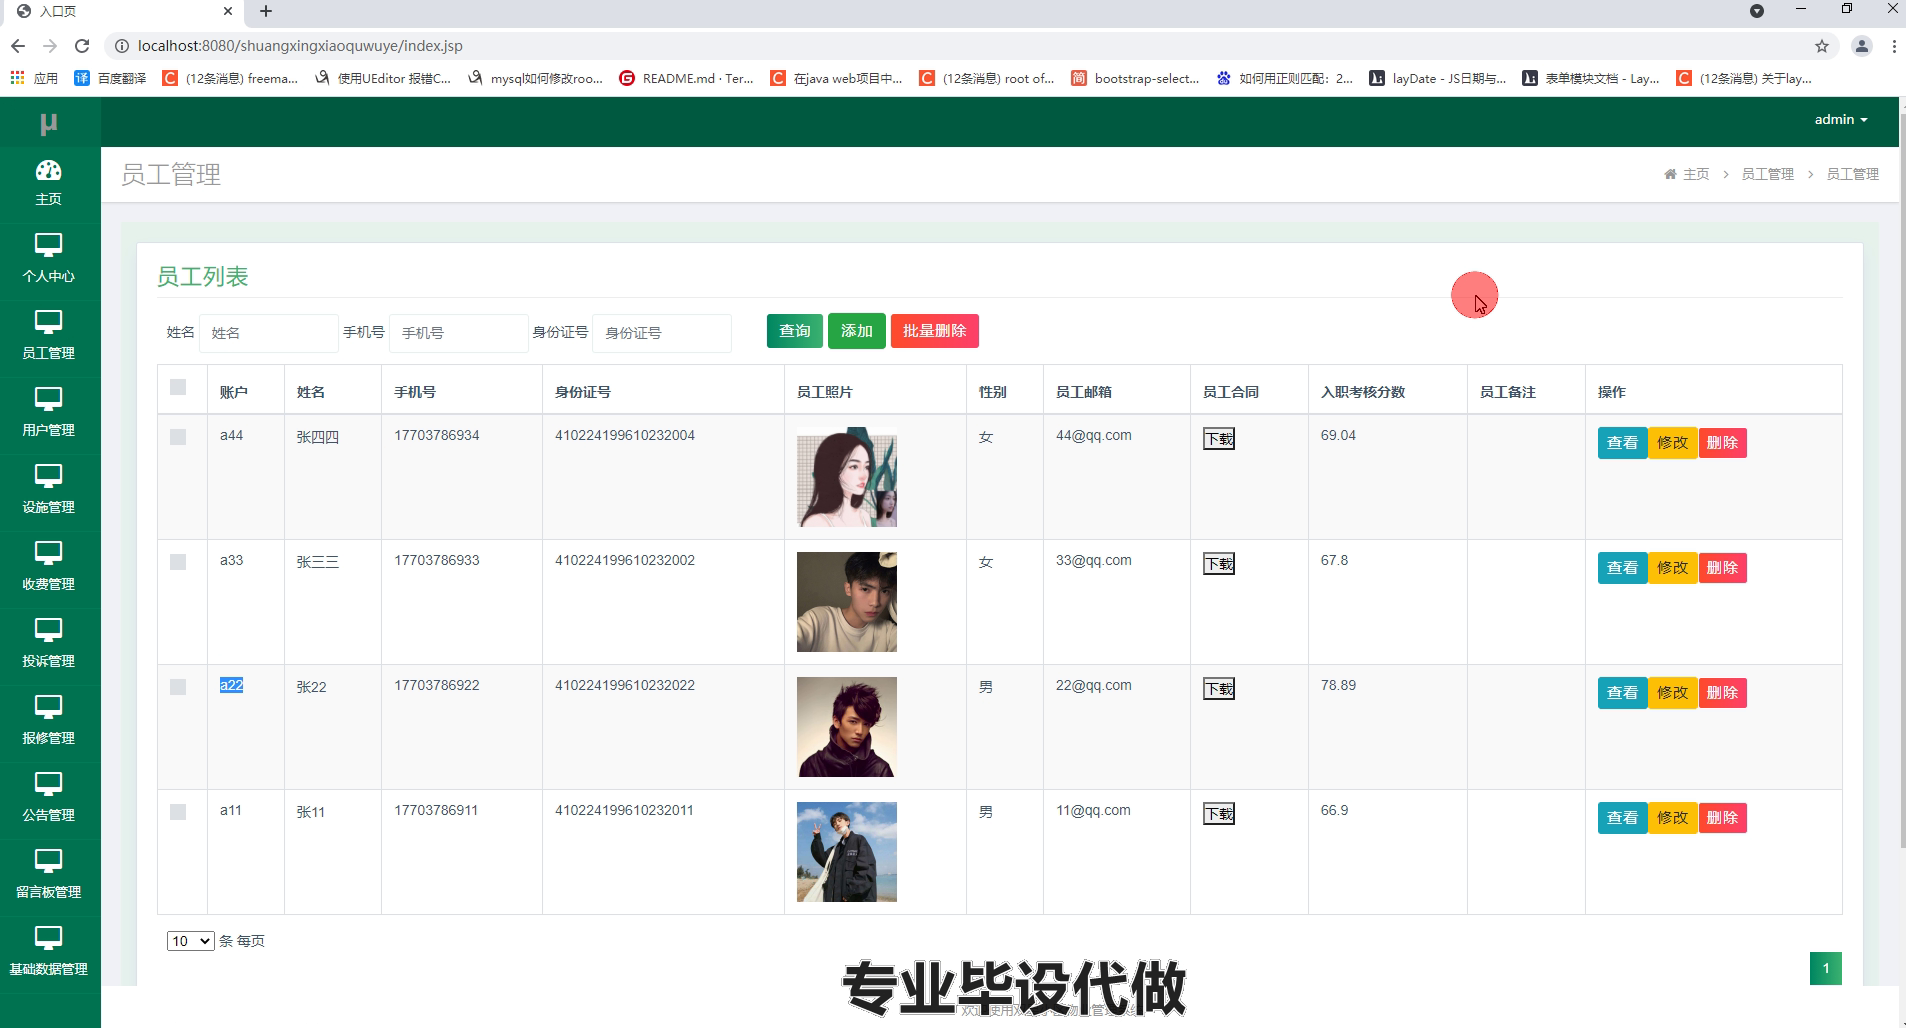The height and width of the screenshot is (1028, 1906).
Task: Open the 百度翻译 bookmark
Action: pos(110,78)
